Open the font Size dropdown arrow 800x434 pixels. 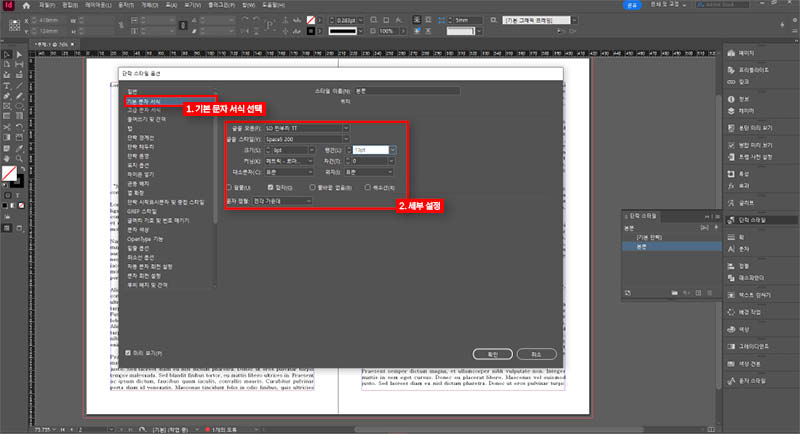click(x=311, y=150)
